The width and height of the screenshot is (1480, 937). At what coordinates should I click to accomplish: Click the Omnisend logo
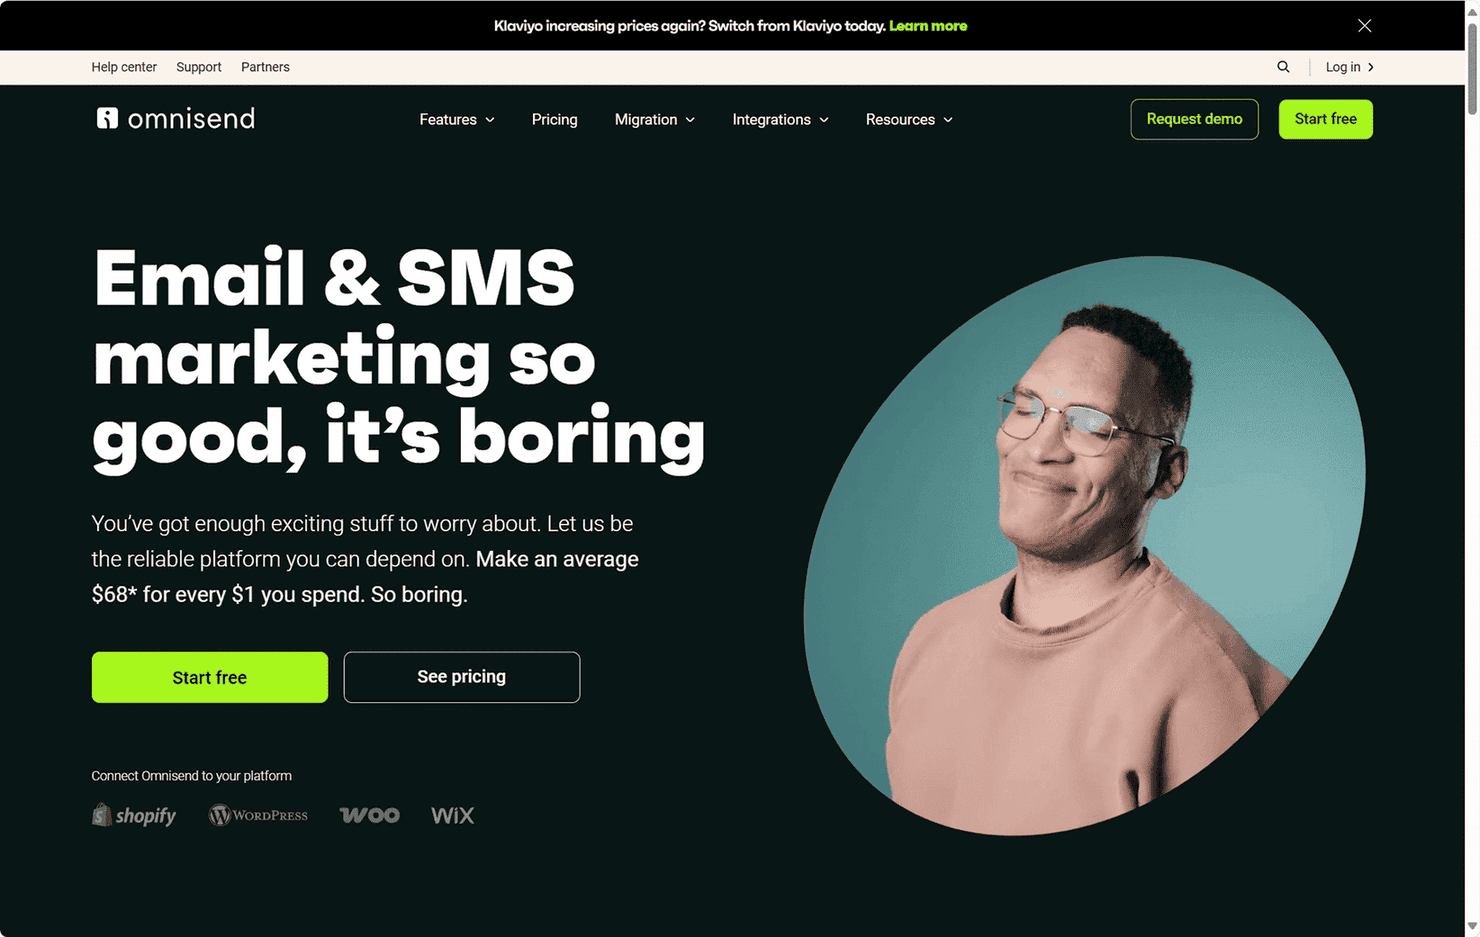pos(175,118)
